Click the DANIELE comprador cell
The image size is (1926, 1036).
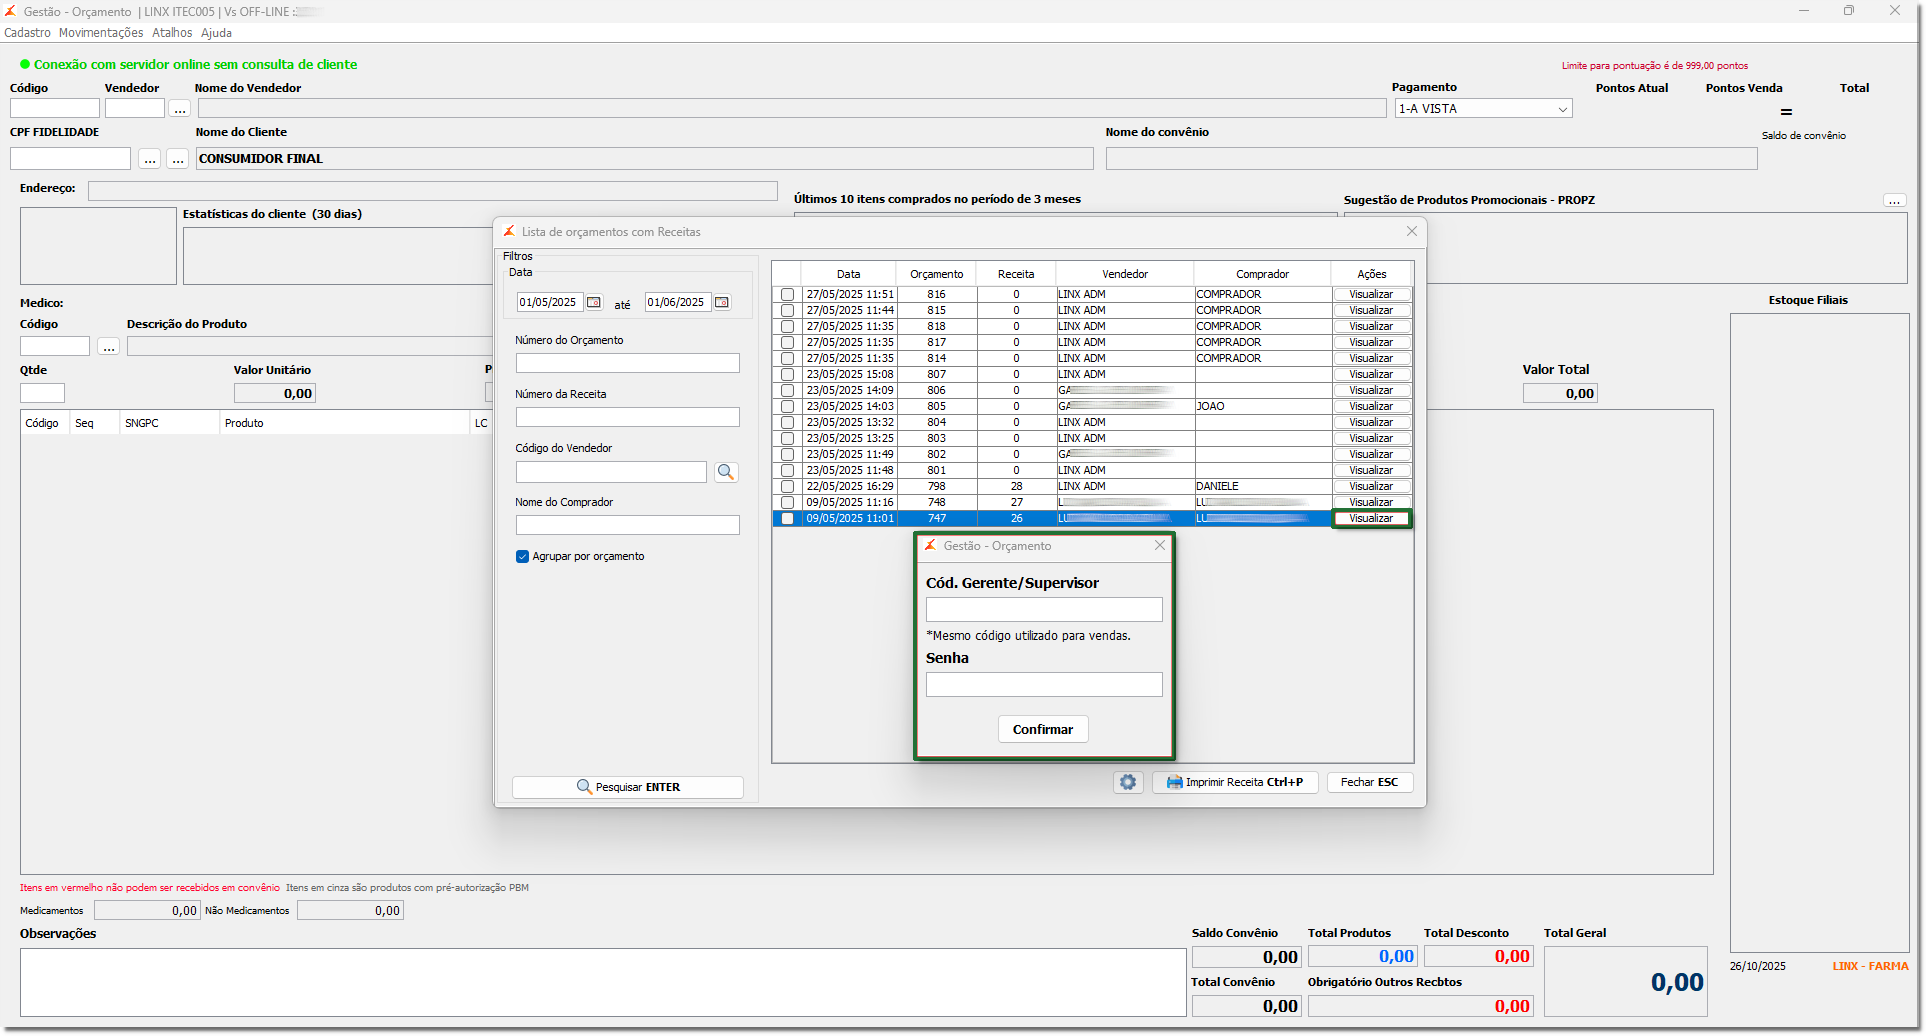(x=1263, y=486)
